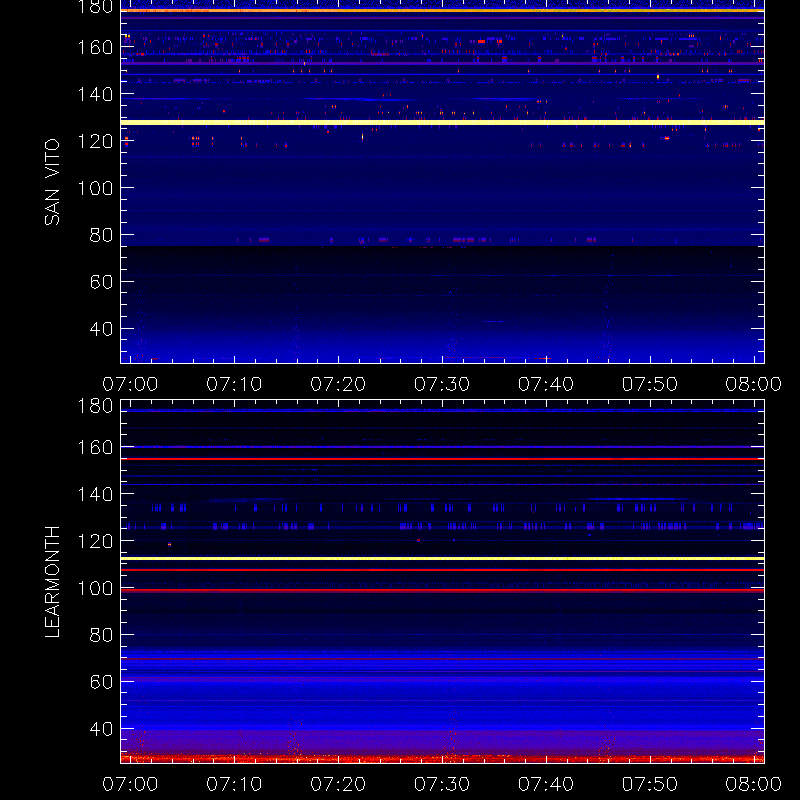Select the 160 frequency label on SAN VITO axis
Screen dimensions: 800x800
coord(95,47)
